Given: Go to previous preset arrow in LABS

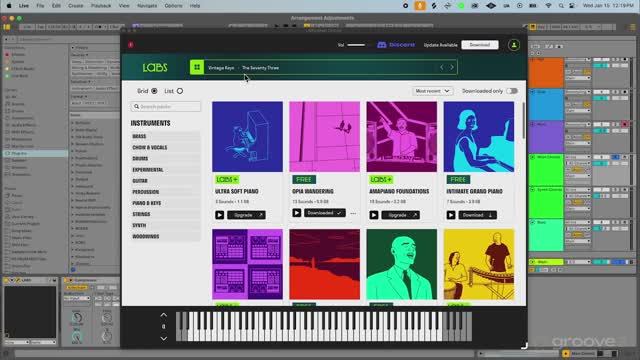Looking at the screenshot, I should (x=442, y=67).
